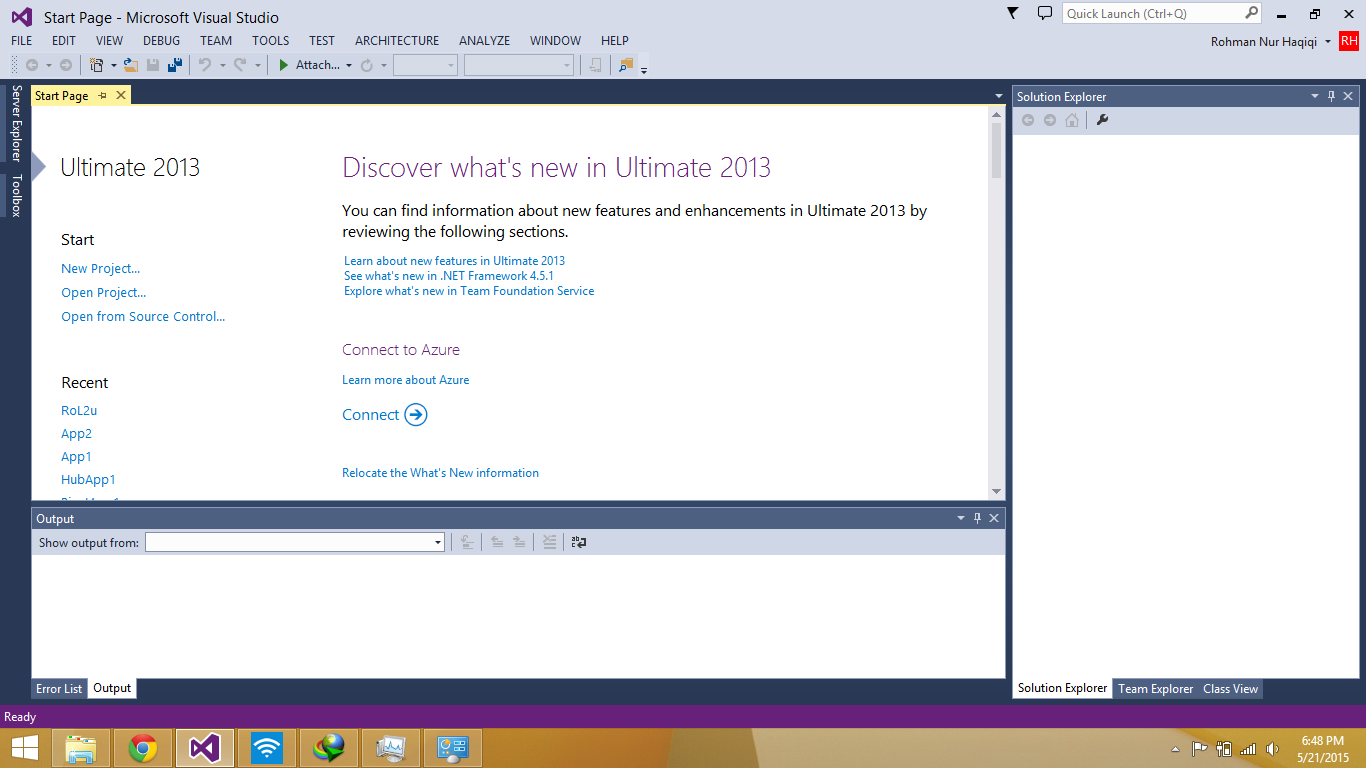
Task: Click the Solution Explorer Back icon
Action: pos(1028,120)
